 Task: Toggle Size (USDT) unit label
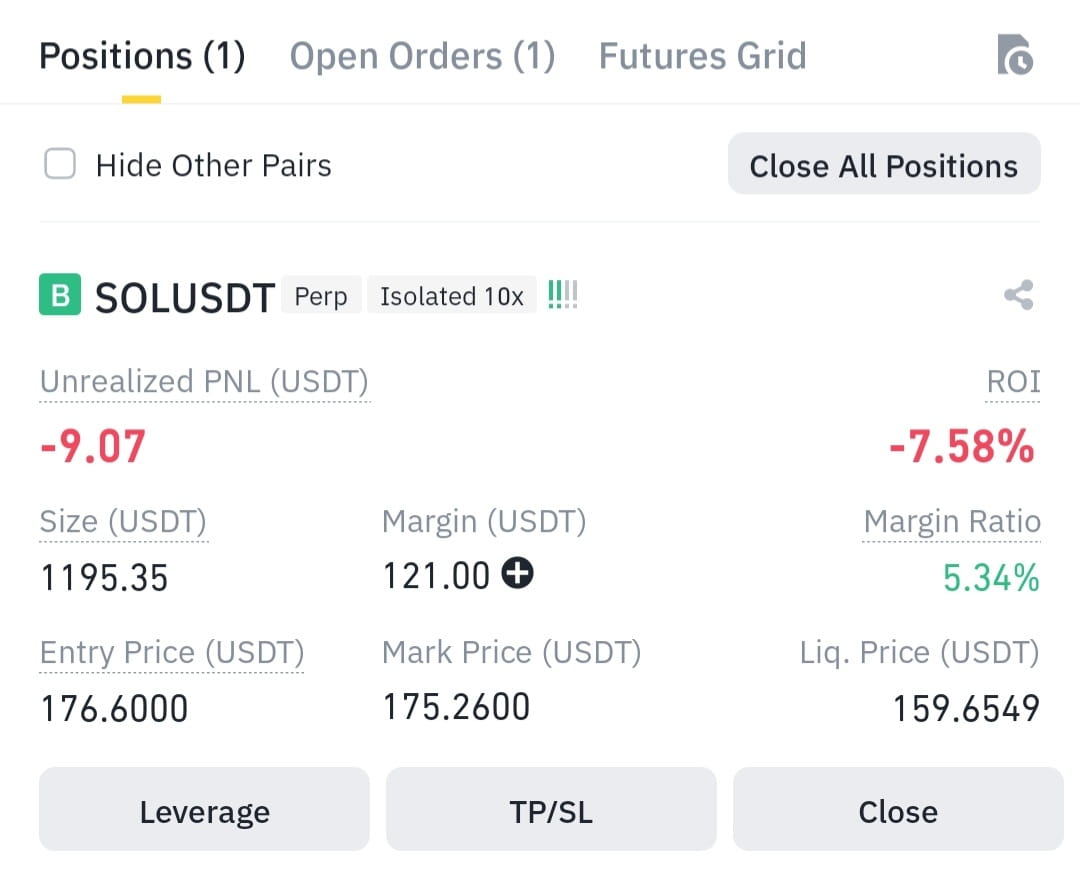(123, 522)
